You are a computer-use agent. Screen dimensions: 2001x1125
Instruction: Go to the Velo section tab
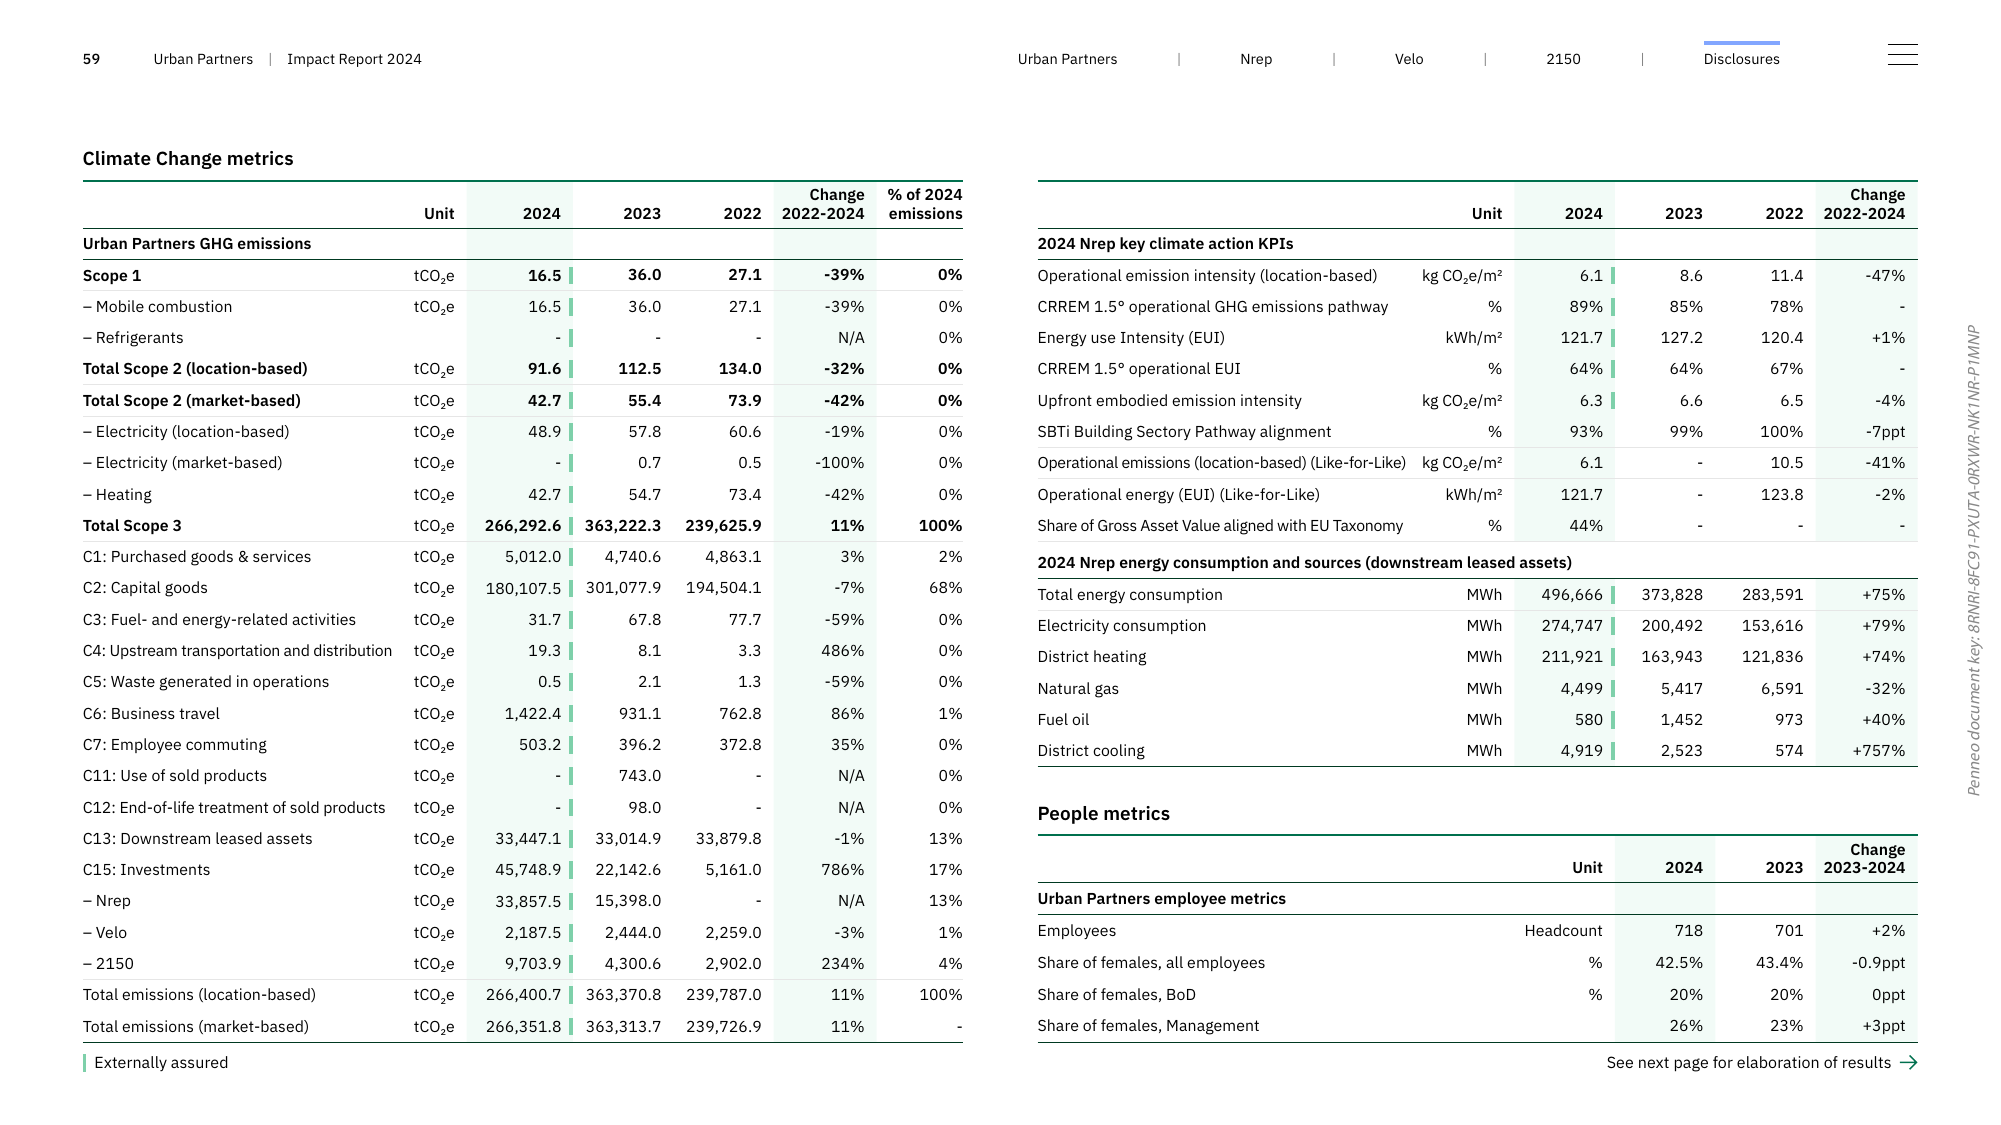[1409, 59]
